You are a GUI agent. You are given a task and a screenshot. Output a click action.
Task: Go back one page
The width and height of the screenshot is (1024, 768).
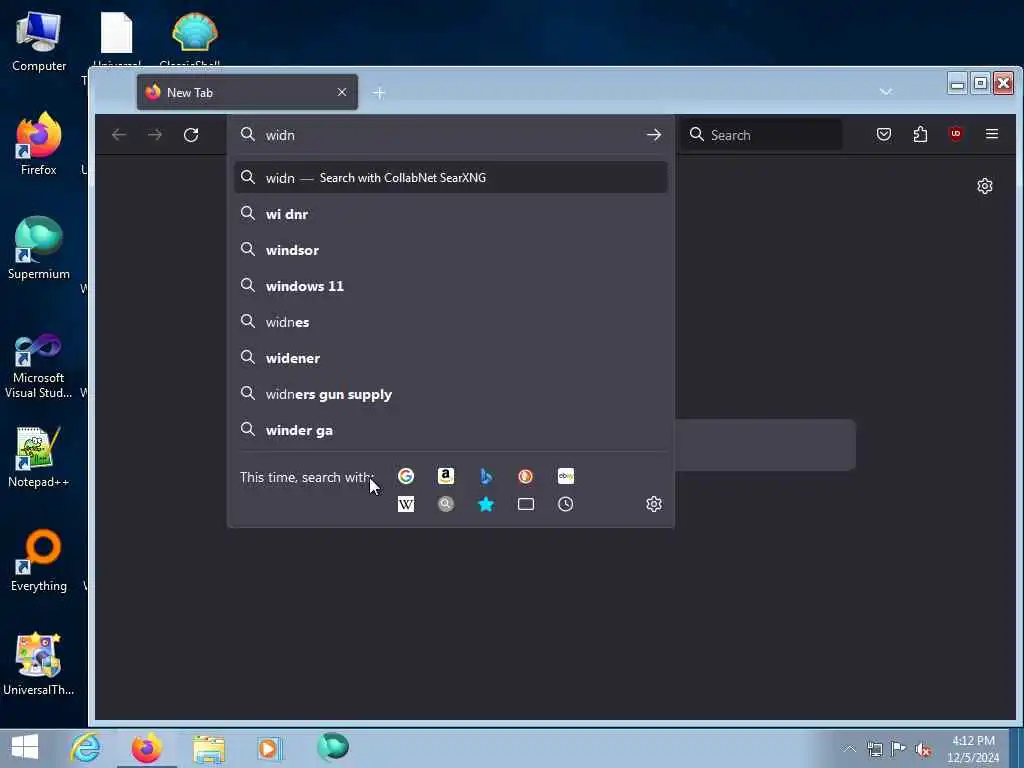(119, 135)
